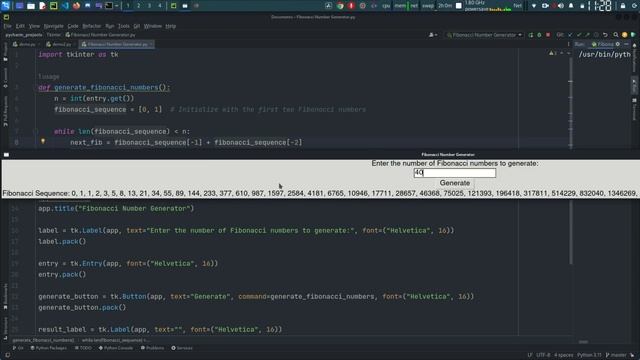Open the Refactor menu
The width and height of the screenshot is (640, 360).
[x=91, y=26]
